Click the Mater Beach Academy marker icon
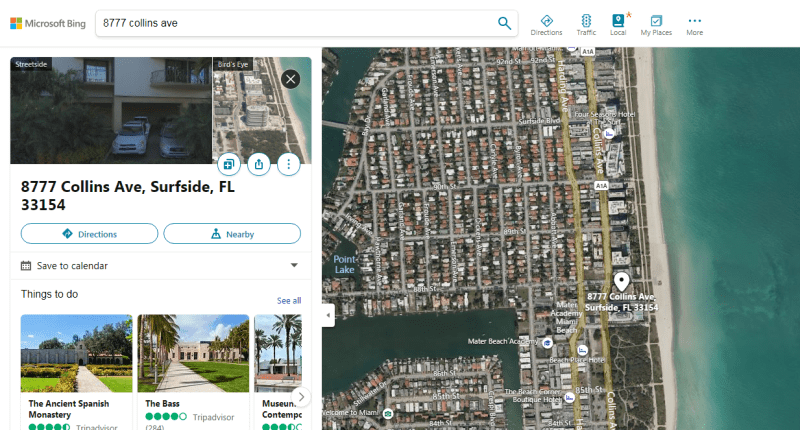 (547, 343)
